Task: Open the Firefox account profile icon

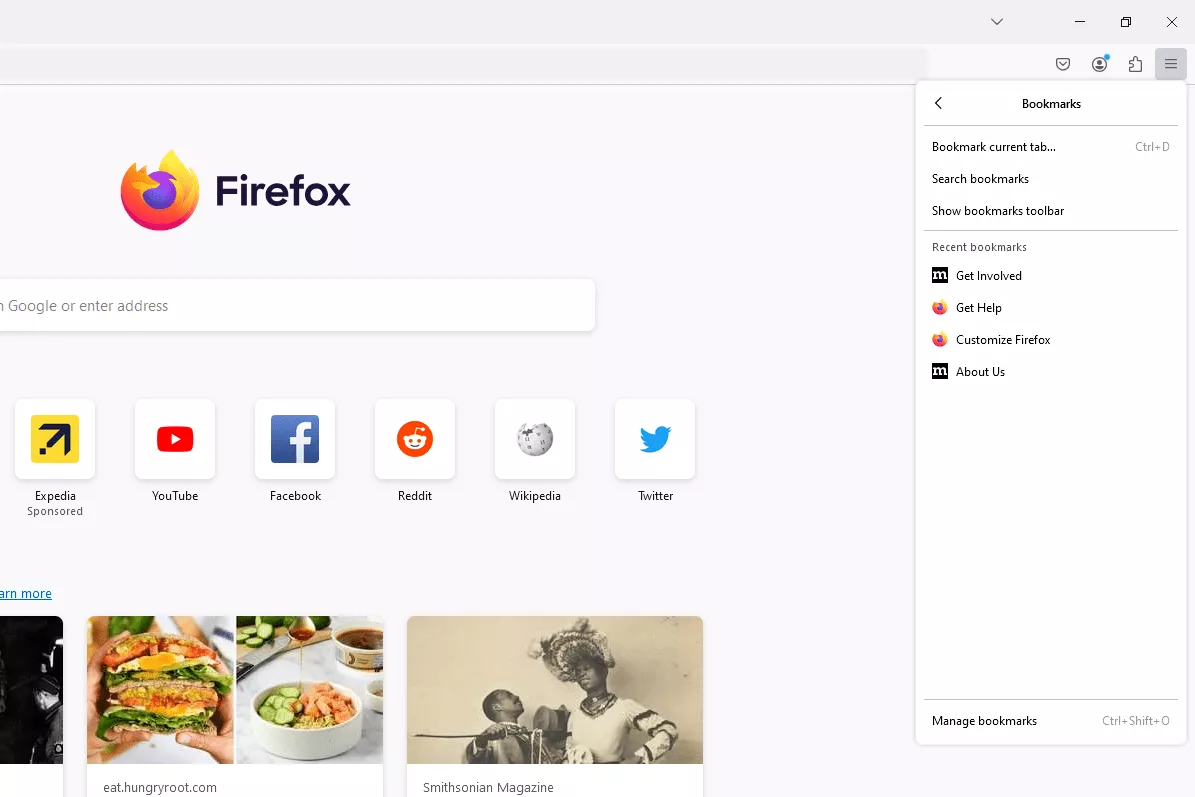Action: pos(1099,65)
